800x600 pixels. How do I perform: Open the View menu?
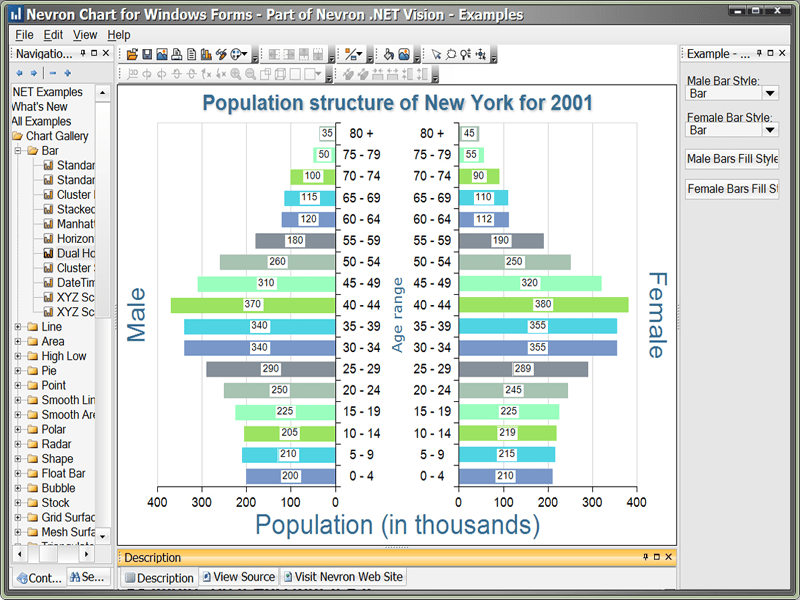84,34
